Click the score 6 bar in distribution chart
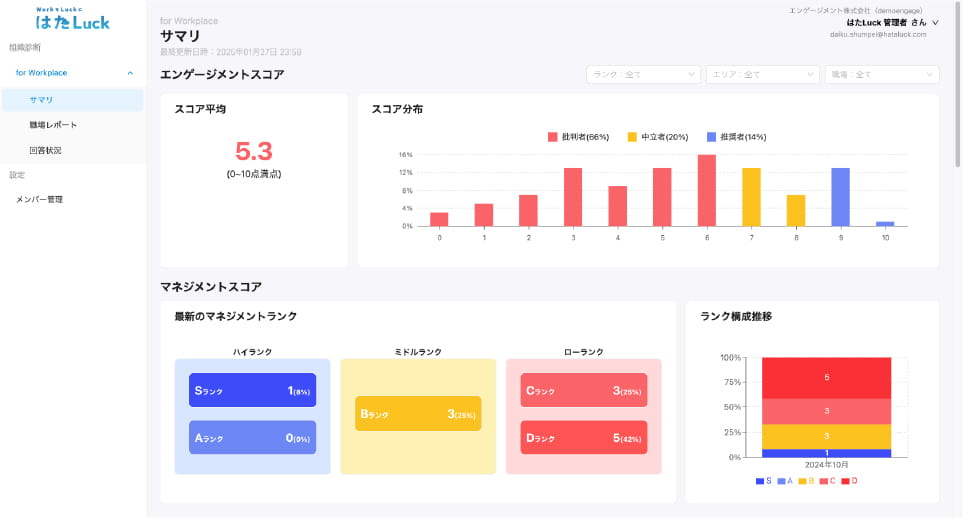The image size is (962, 518). point(707,190)
